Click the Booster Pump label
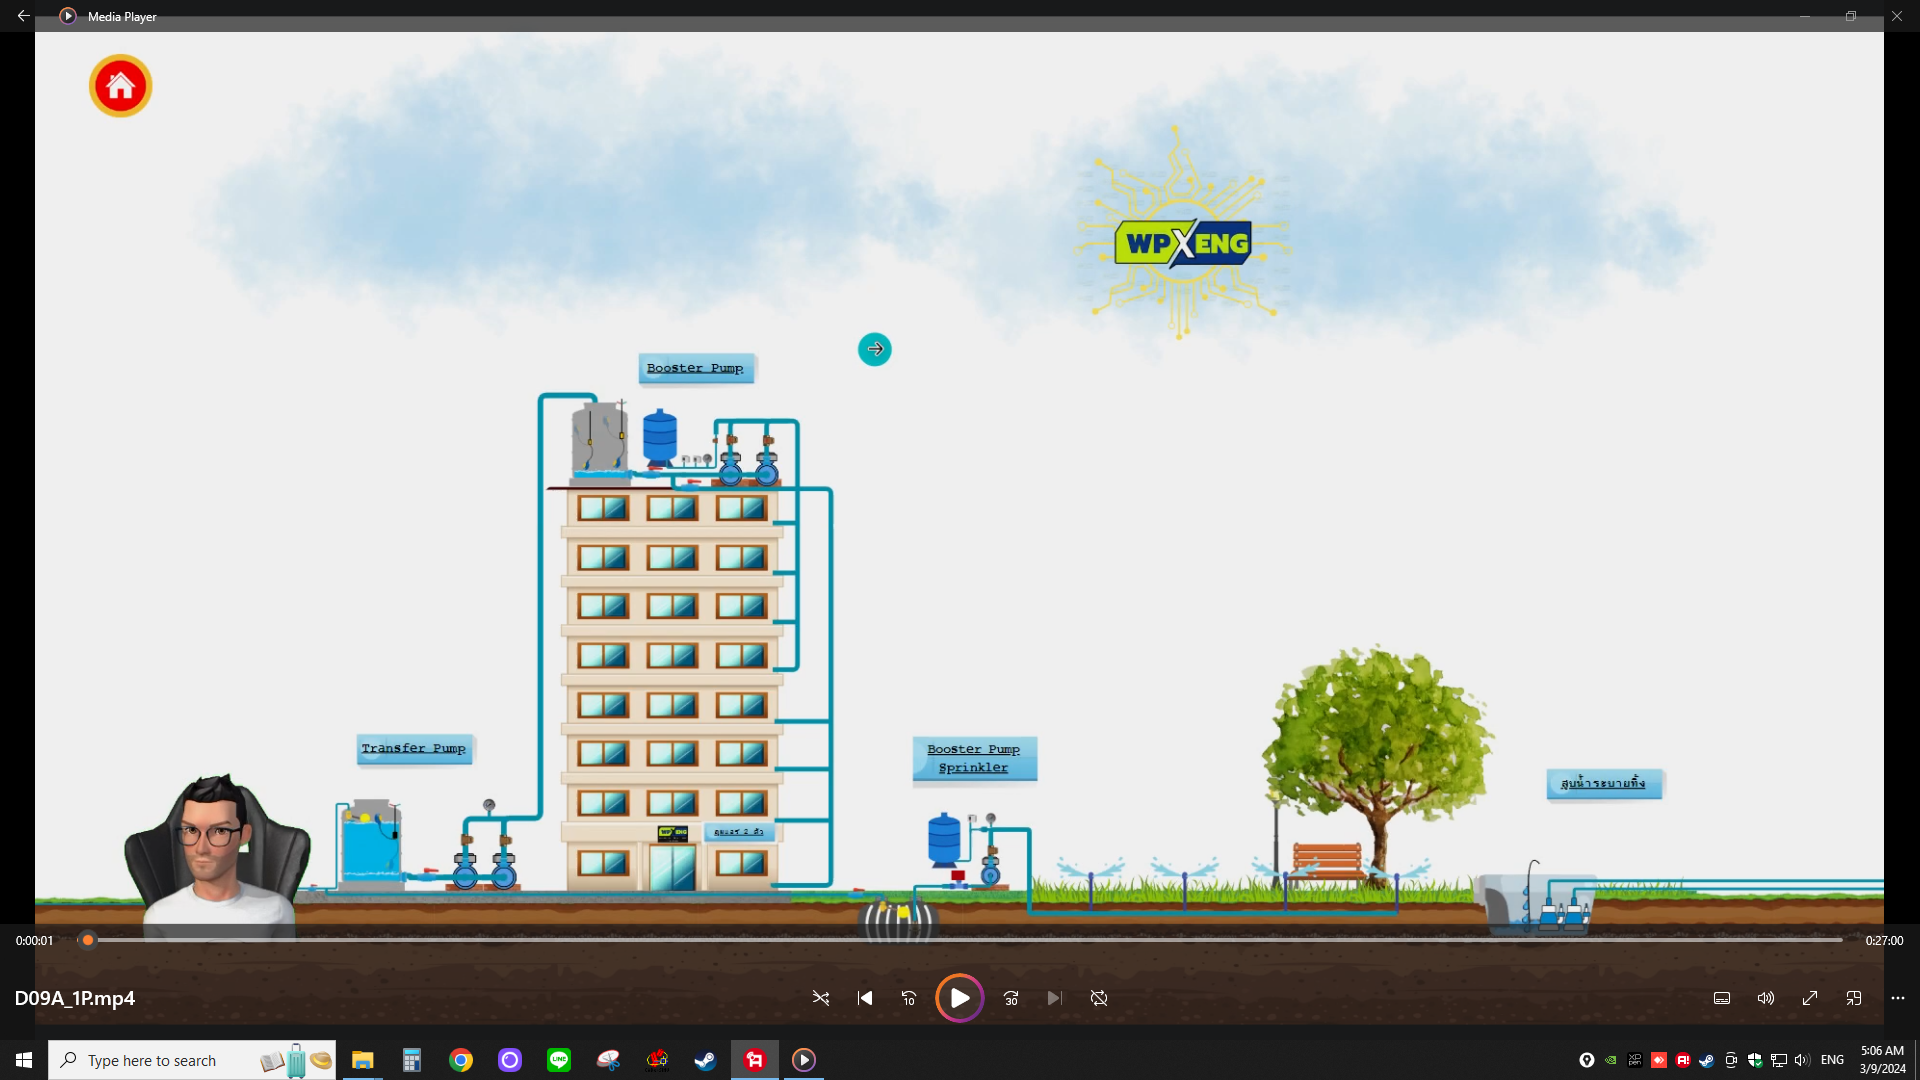This screenshot has width=1920, height=1080. pyautogui.click(x=695, y=368)
